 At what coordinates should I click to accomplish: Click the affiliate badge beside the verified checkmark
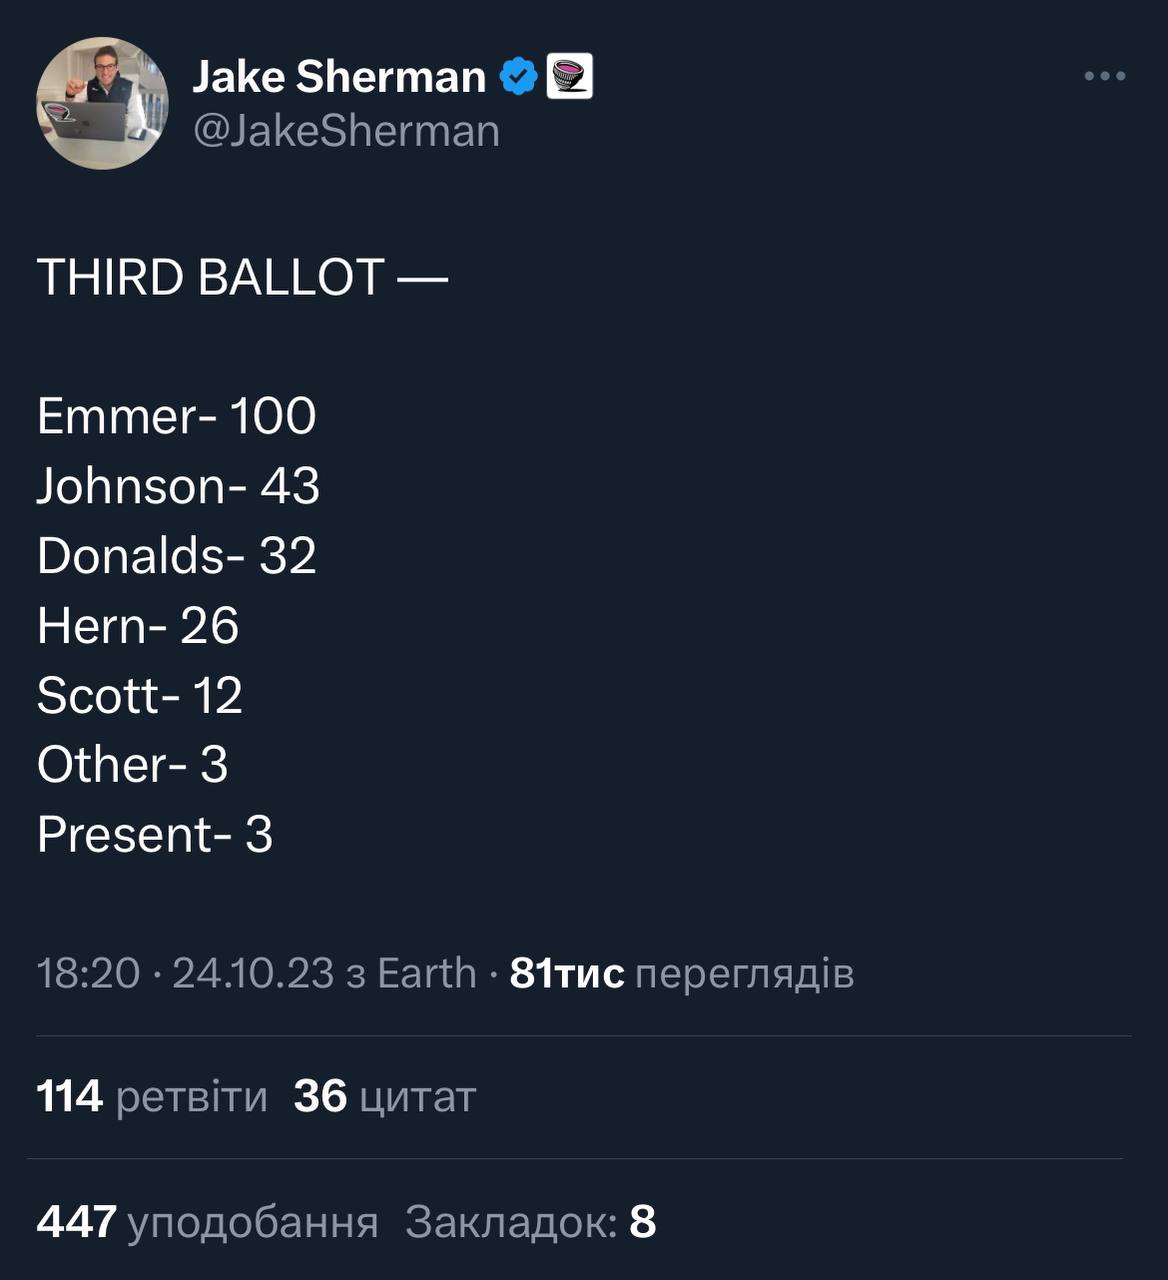[570, 76]
